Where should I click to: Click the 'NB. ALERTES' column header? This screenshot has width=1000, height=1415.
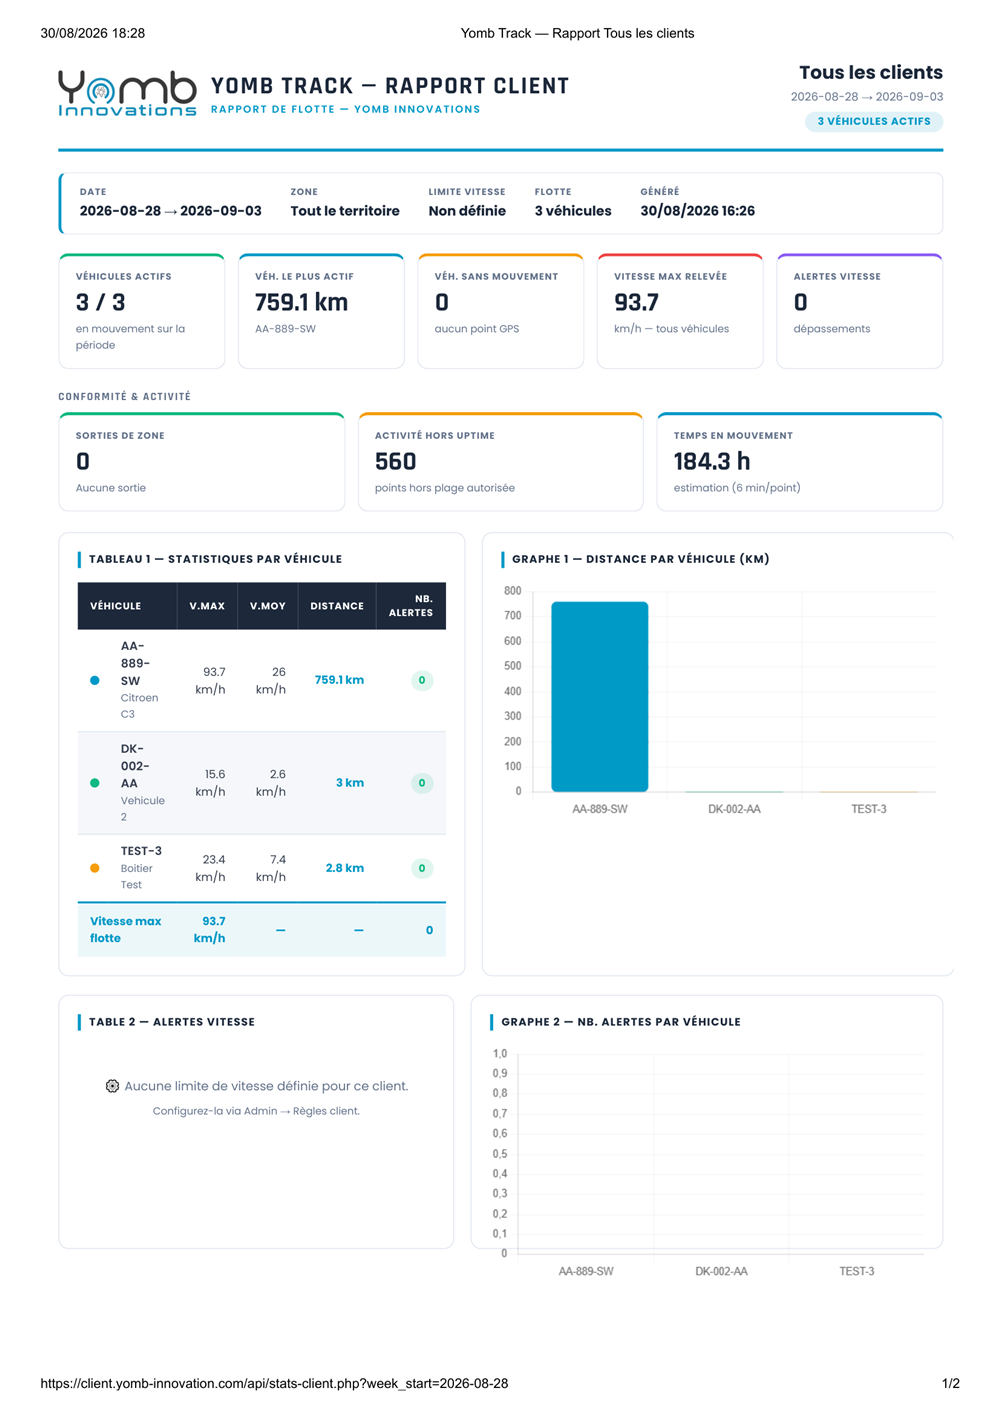[411, 606]
